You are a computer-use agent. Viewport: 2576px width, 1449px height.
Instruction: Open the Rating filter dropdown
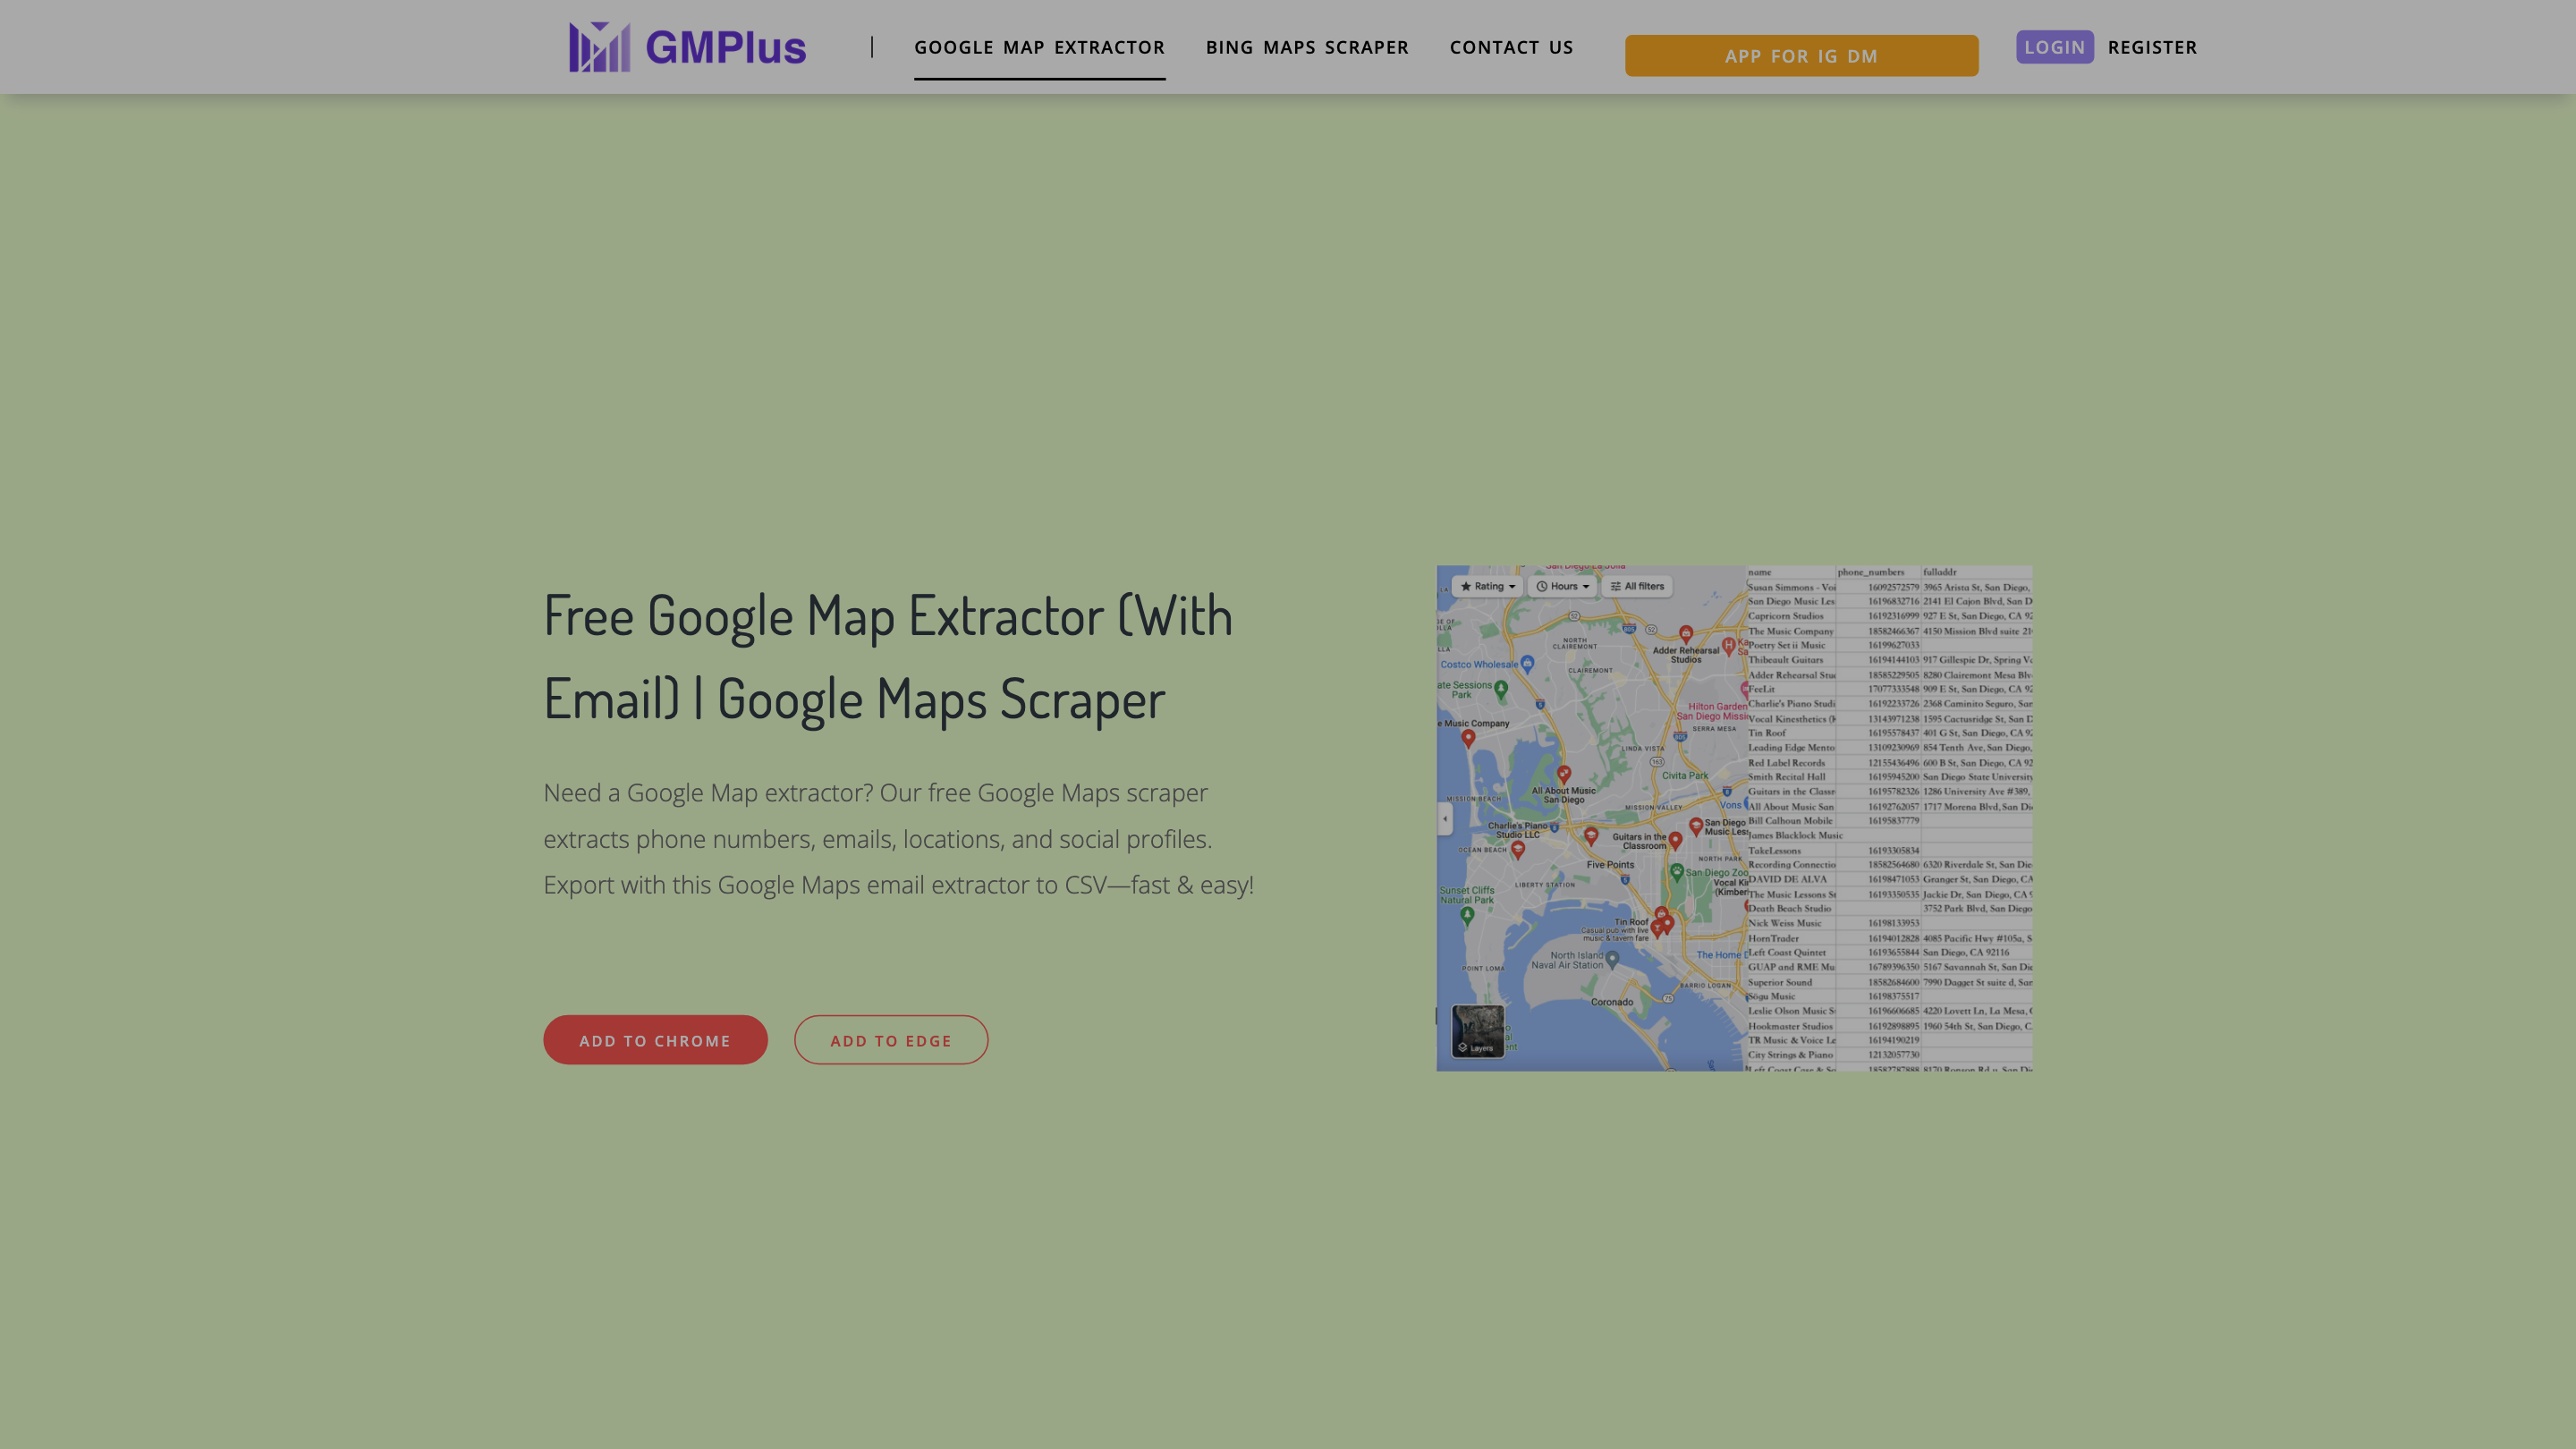(1488, 586)
